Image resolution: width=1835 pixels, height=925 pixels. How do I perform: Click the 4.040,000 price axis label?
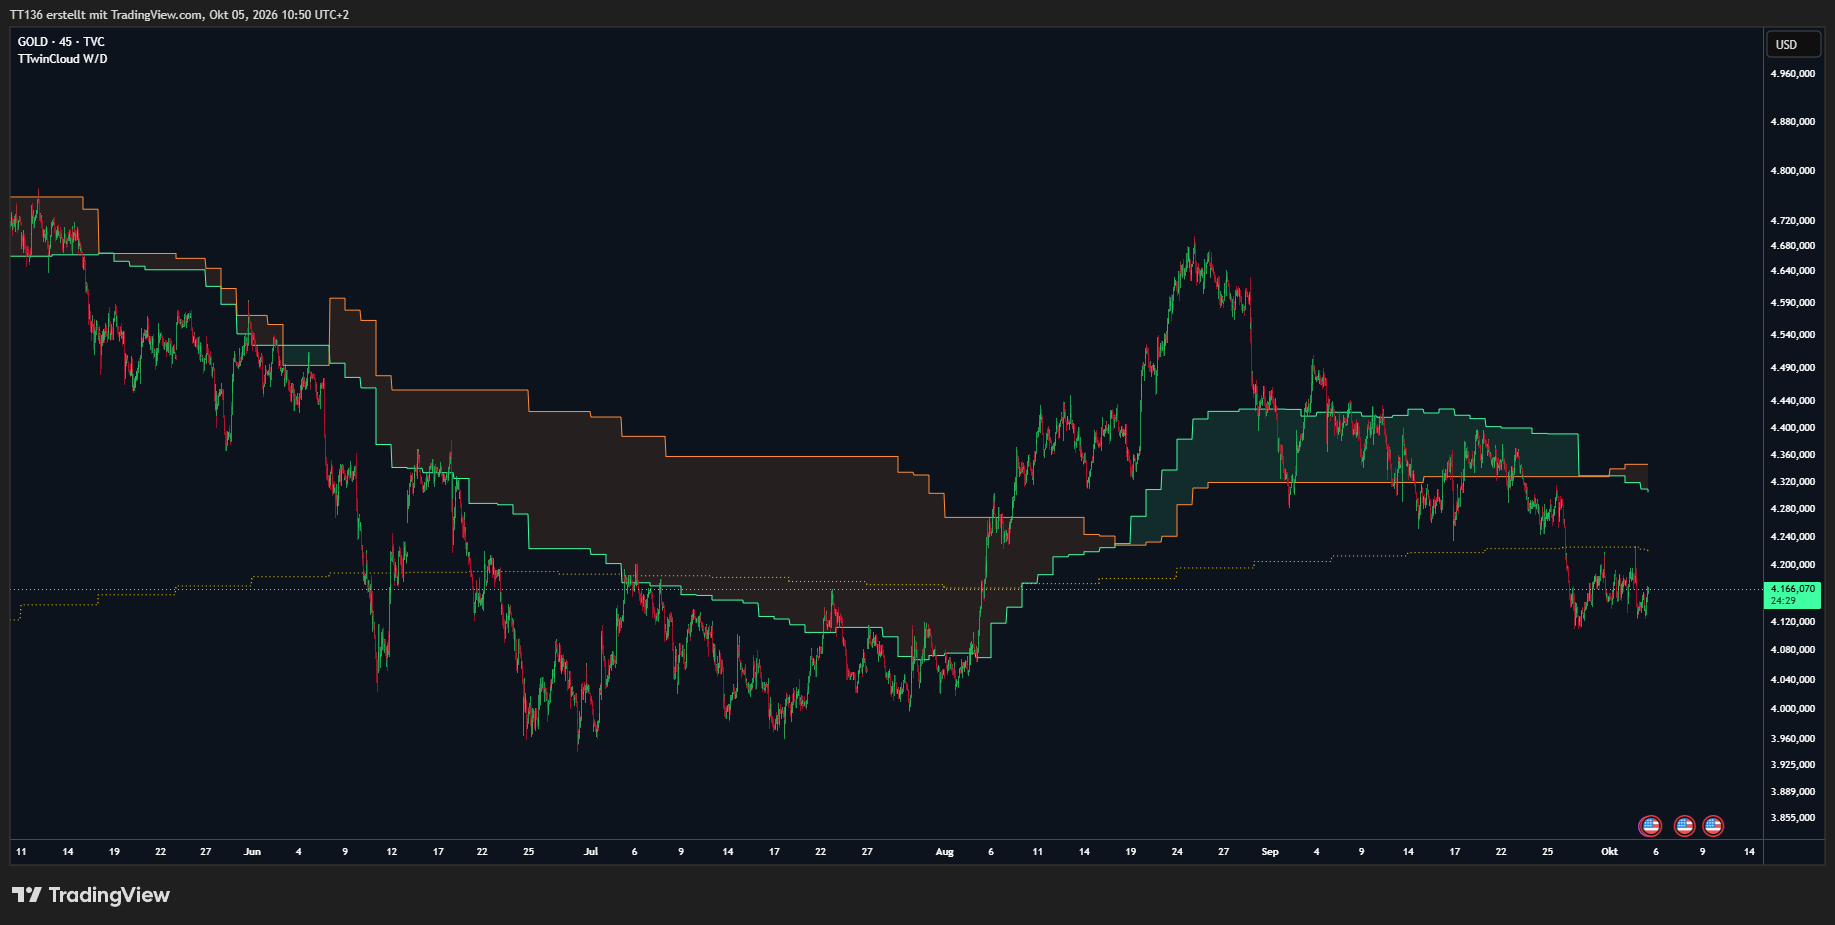[x=1793, y=680]
